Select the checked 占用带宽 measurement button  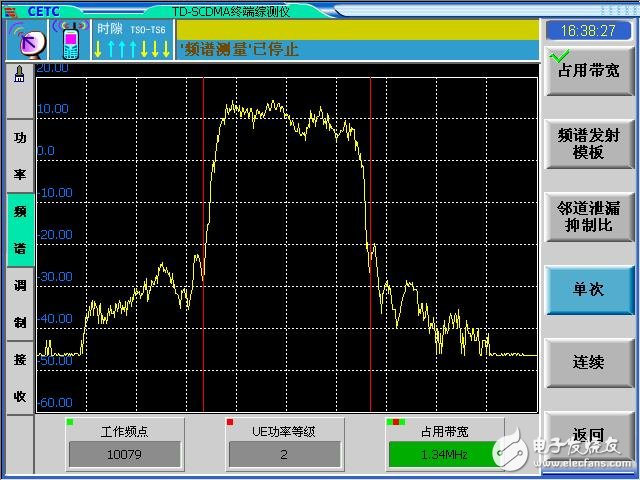[588, 72]
